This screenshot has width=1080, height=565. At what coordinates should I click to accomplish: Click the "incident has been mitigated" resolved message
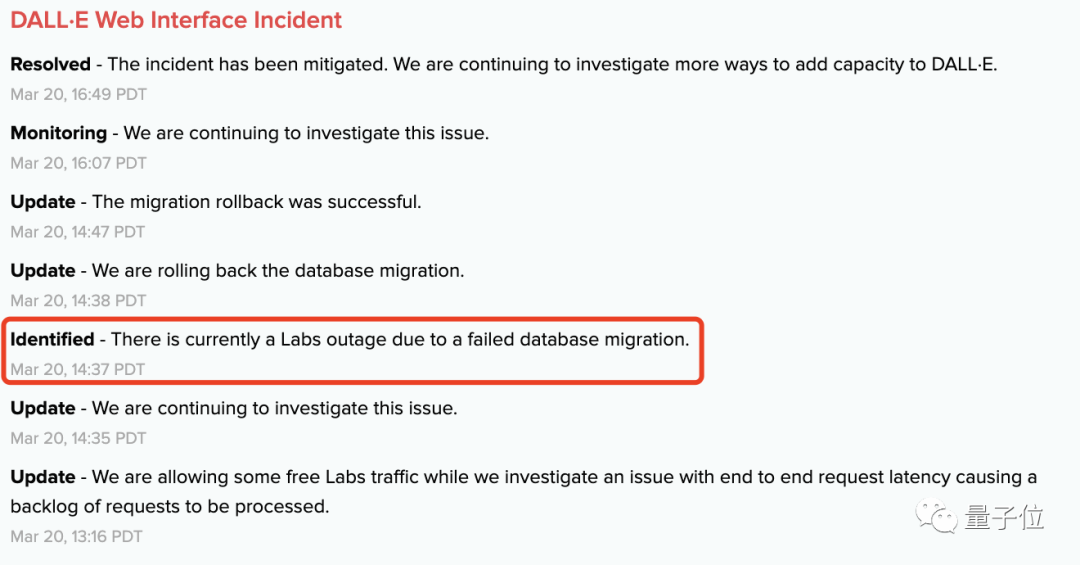point(552,64)
